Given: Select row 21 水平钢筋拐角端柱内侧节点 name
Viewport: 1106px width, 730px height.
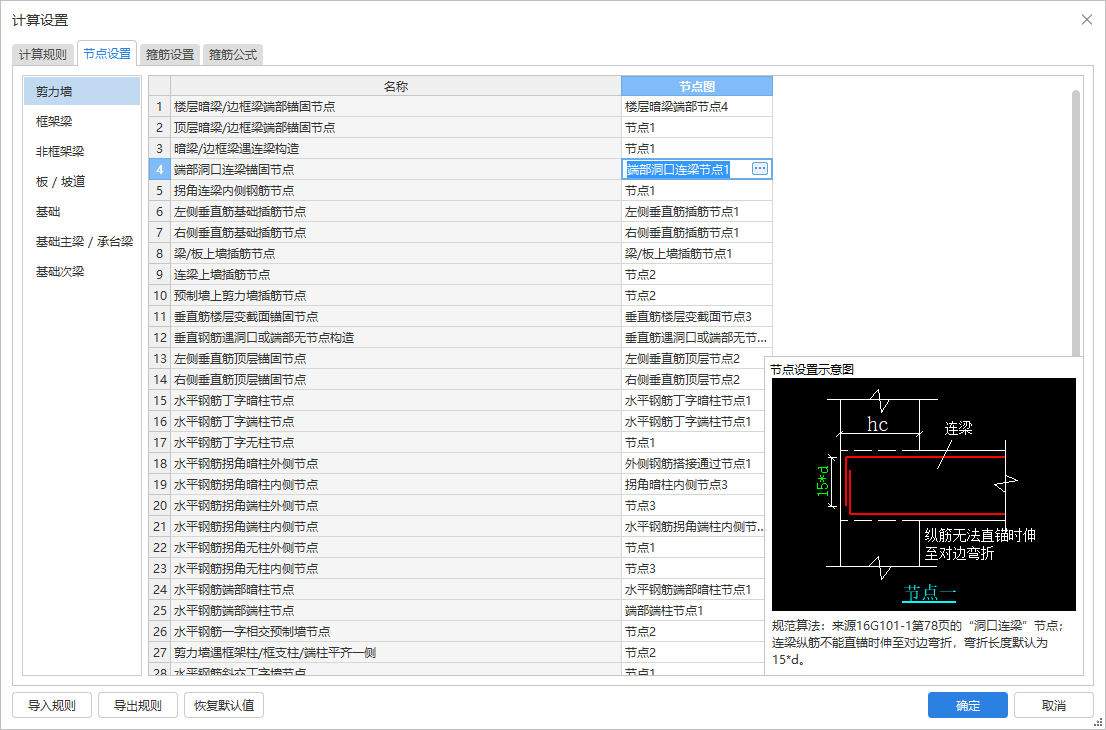Looking at the screenshot, I should pos(396,526).
